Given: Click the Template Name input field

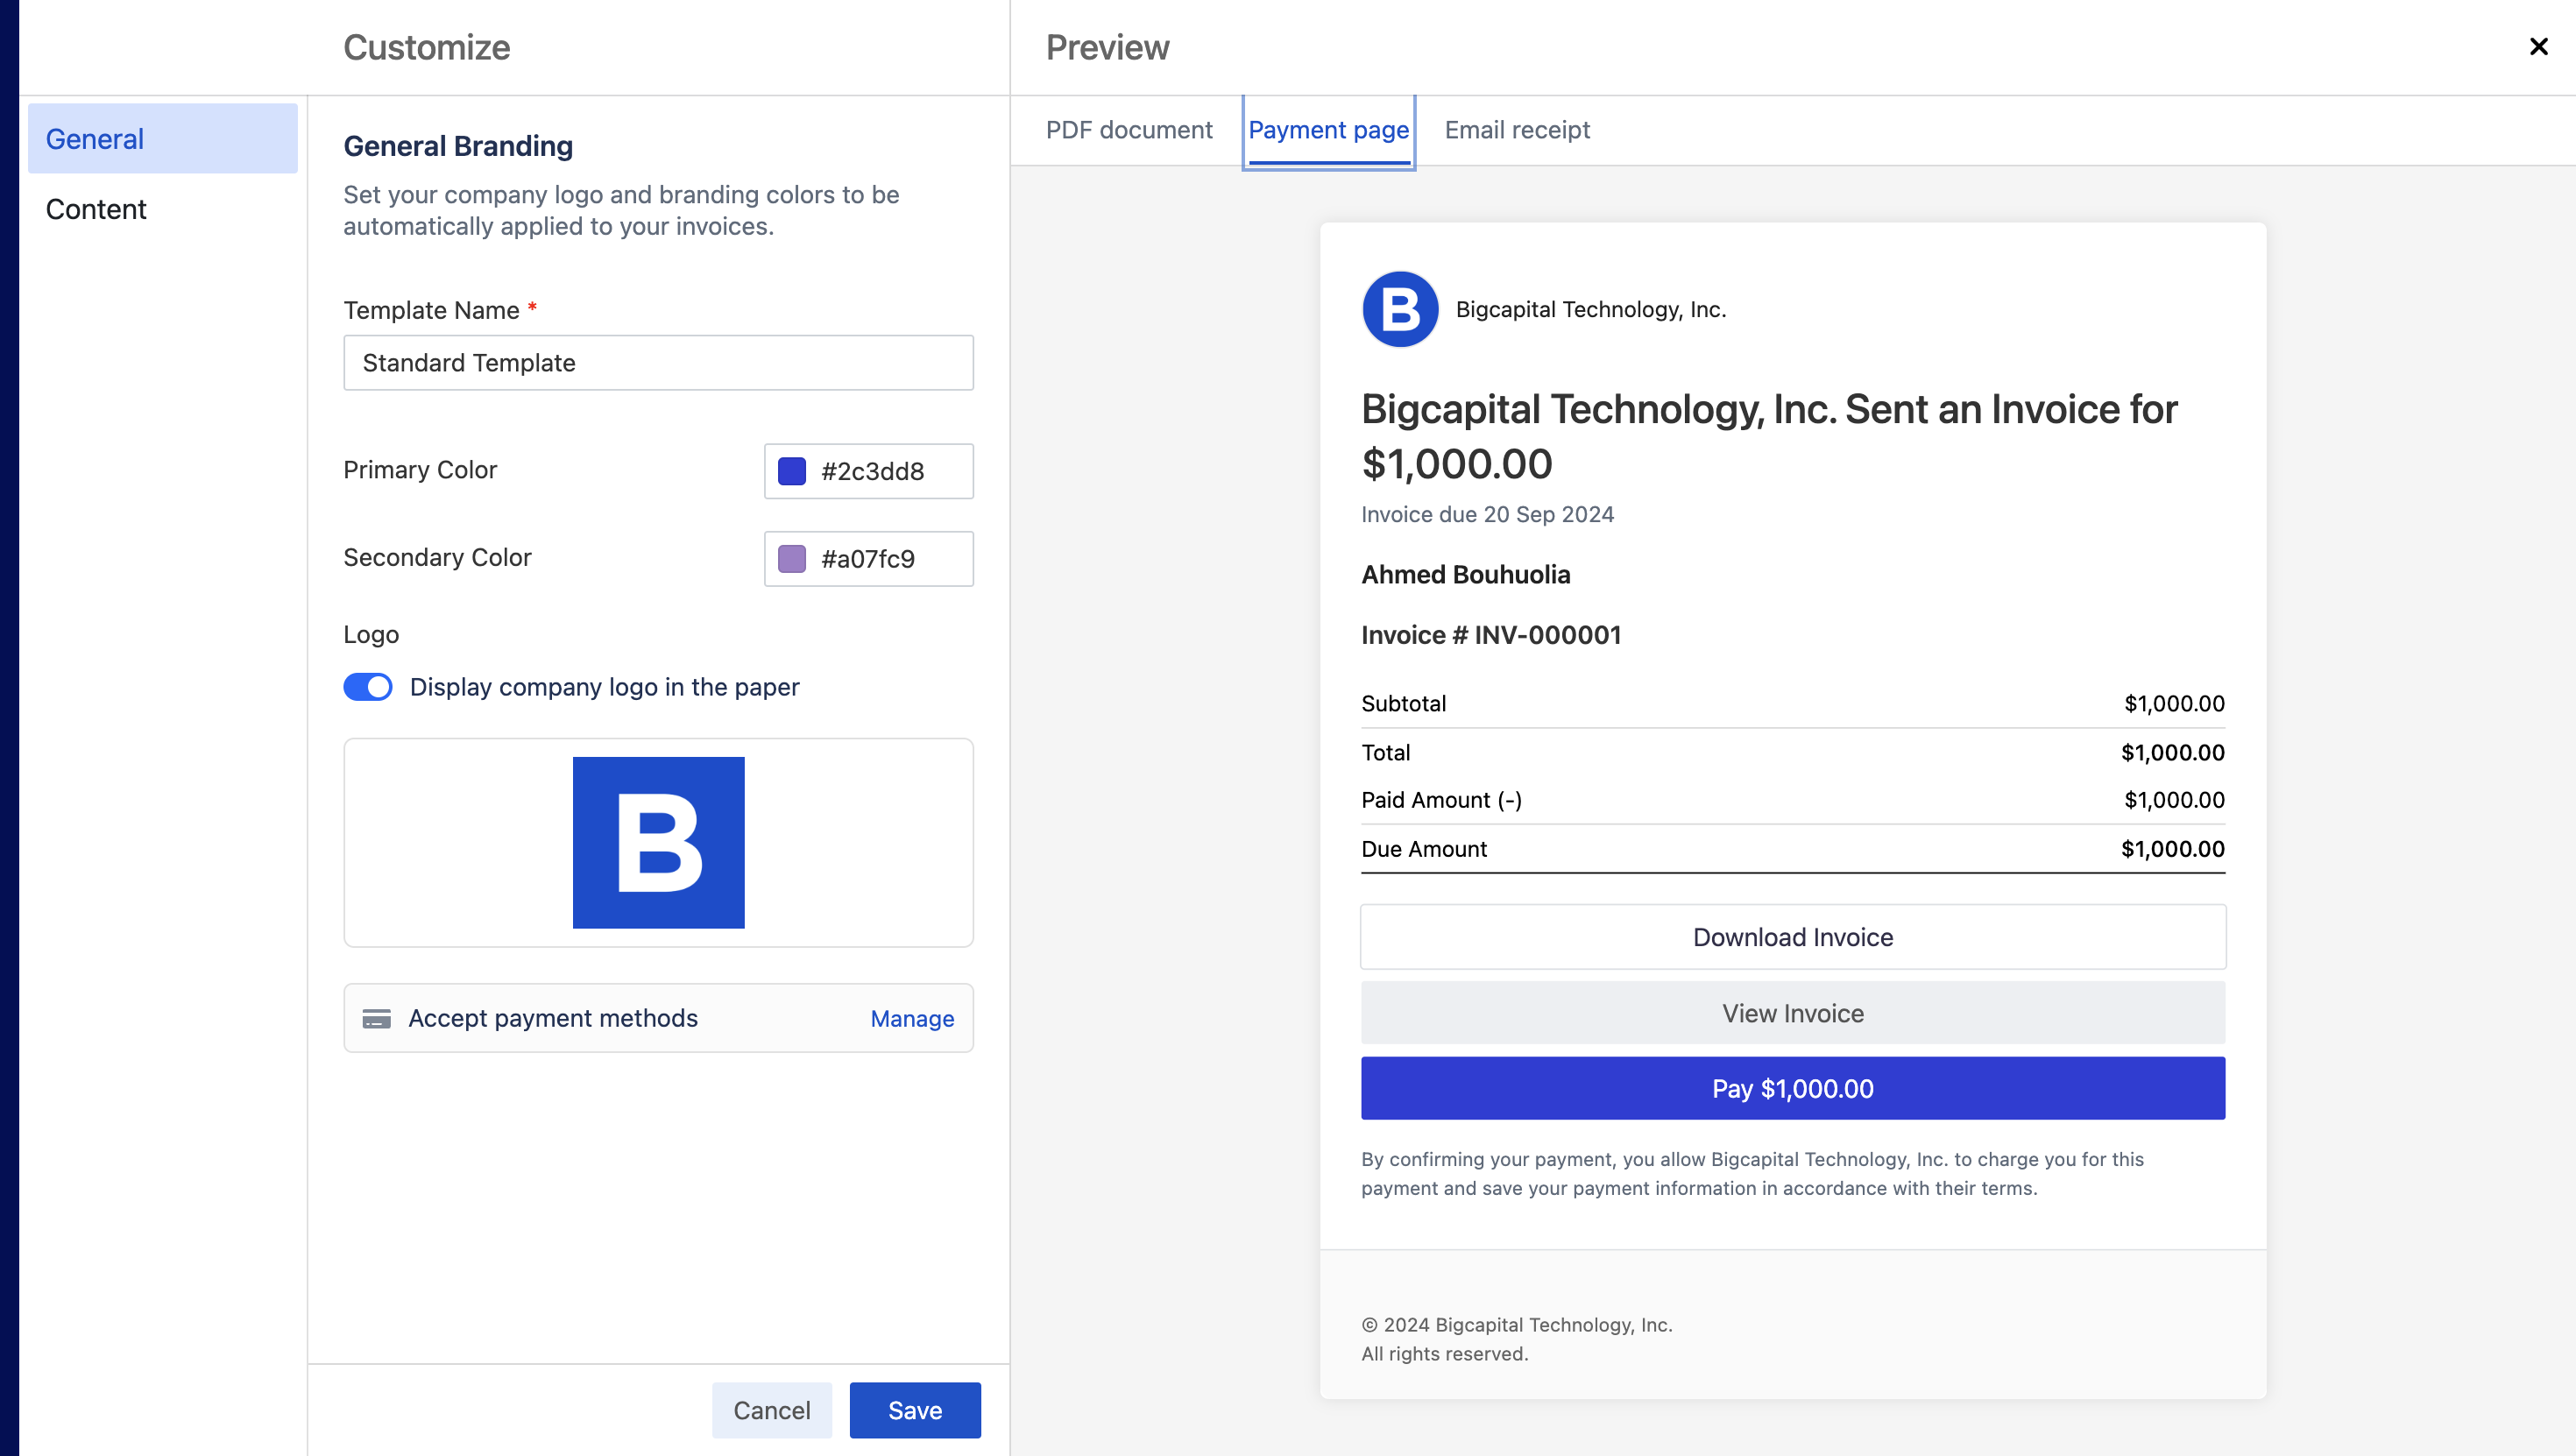Looking at the screenshot, I should coord(656,363).
